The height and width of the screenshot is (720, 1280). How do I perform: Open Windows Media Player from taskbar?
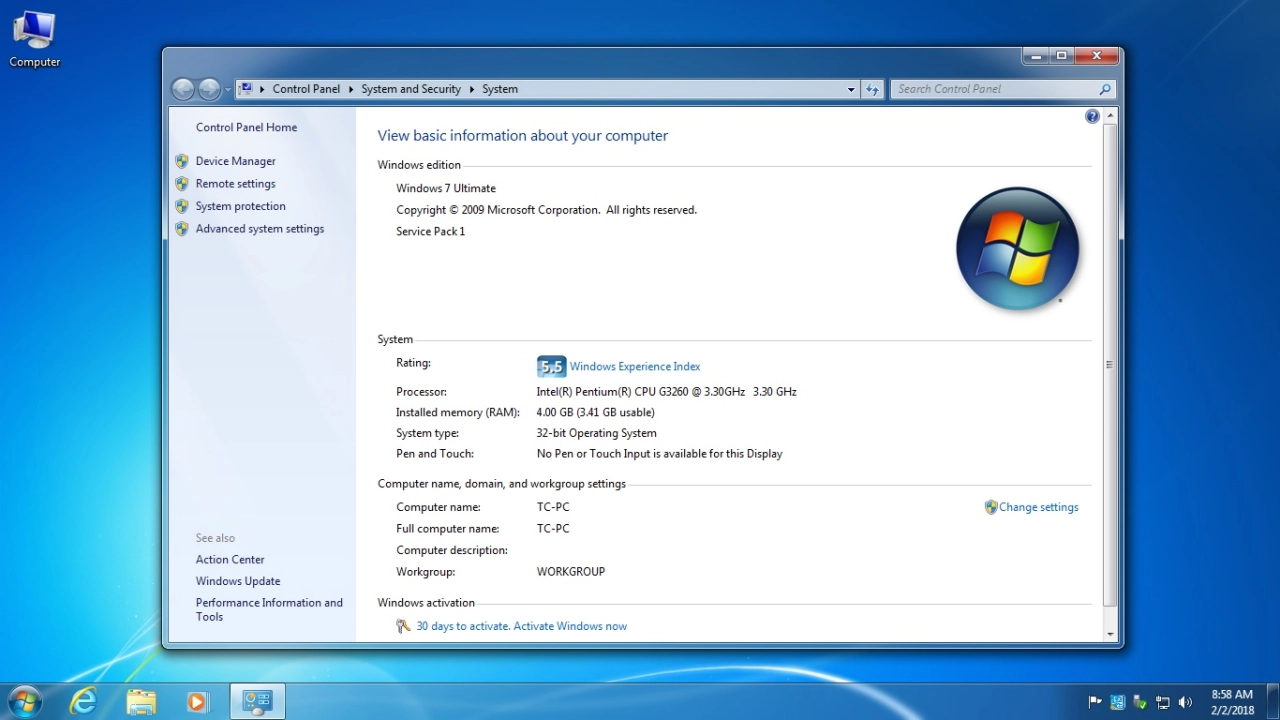[x=197, y=702]
